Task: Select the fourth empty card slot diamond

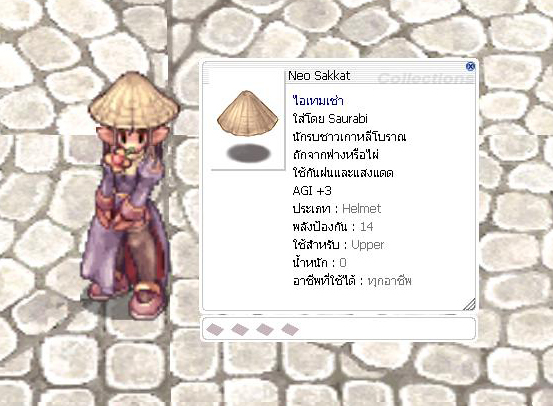Action: (290, 330)
